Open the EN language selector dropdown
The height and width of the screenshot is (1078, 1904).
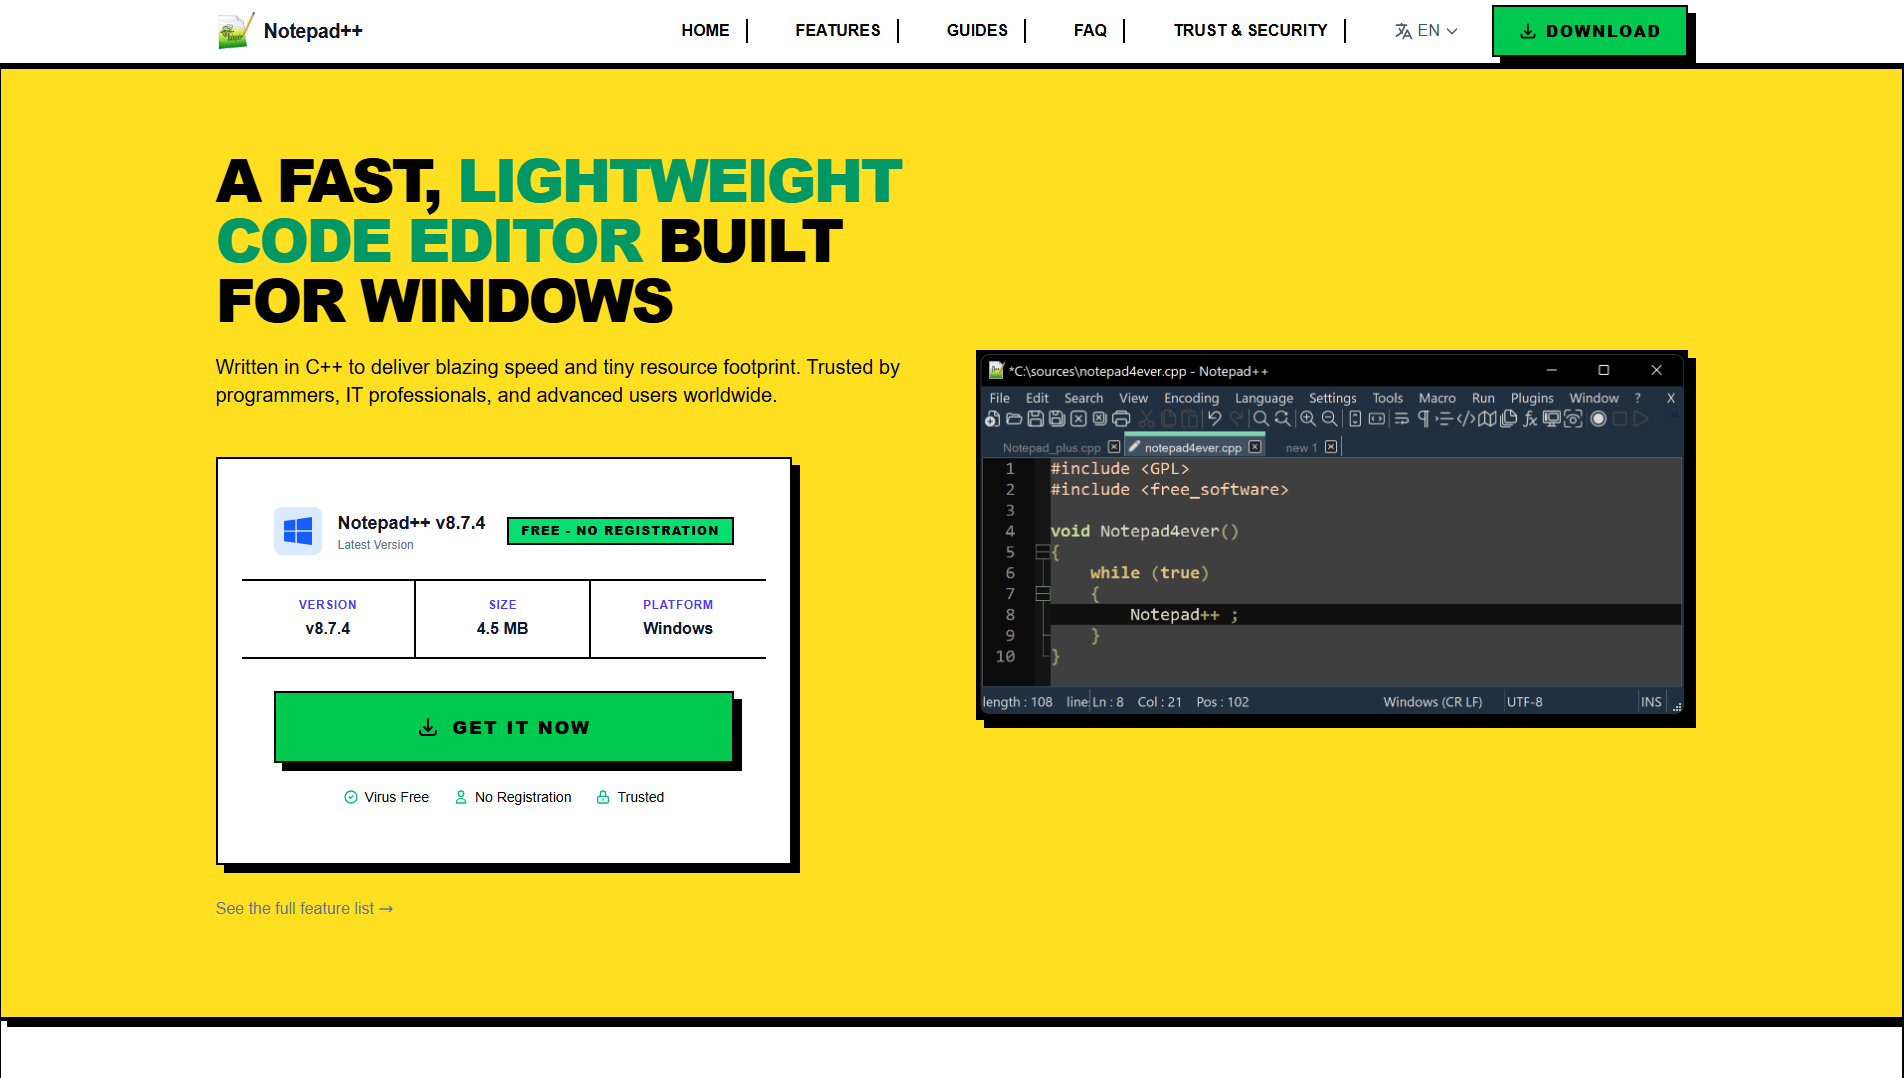[x=1426, y=31]
